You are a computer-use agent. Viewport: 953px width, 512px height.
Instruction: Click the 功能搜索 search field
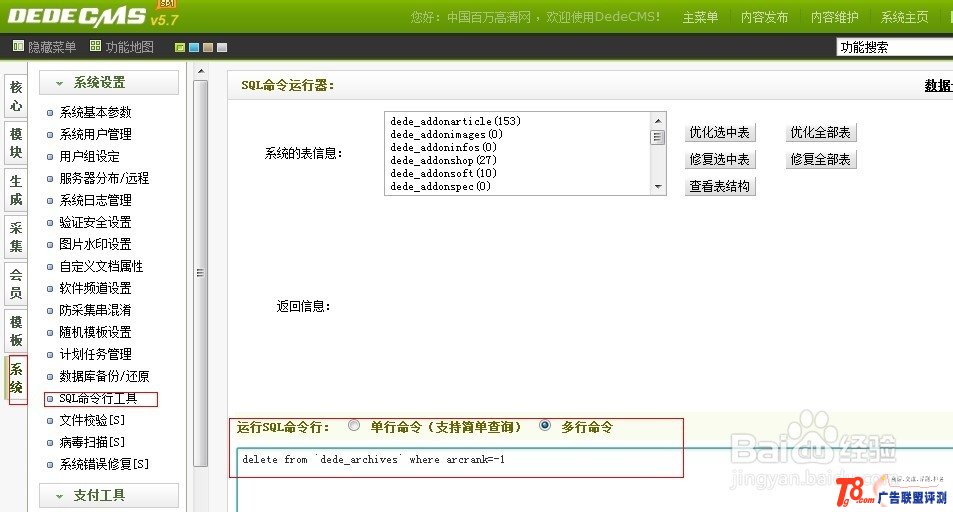(895, 47)
